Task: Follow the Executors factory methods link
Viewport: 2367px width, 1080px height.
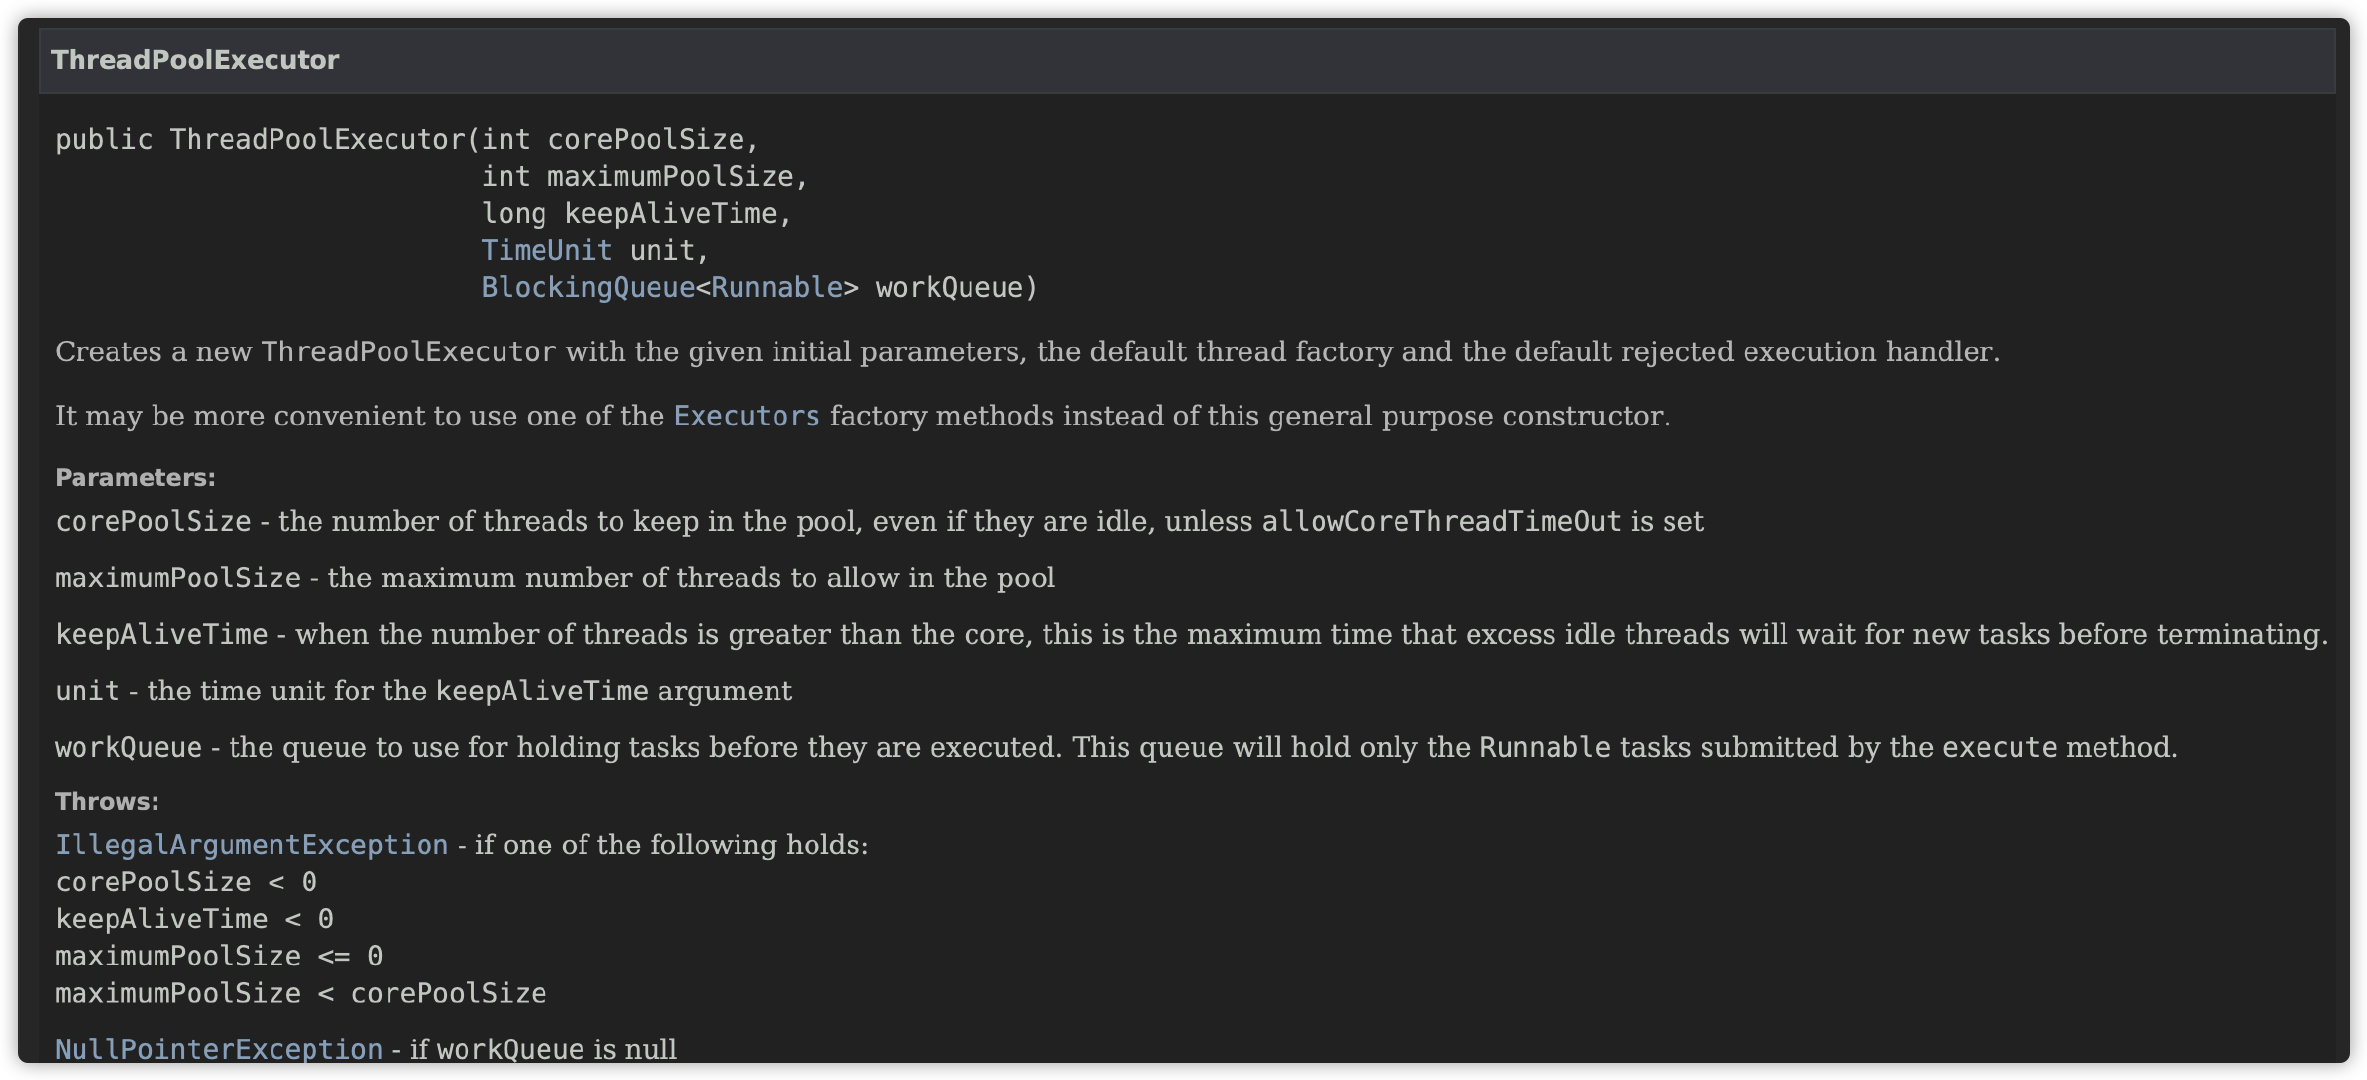Action: coord(746,416)
